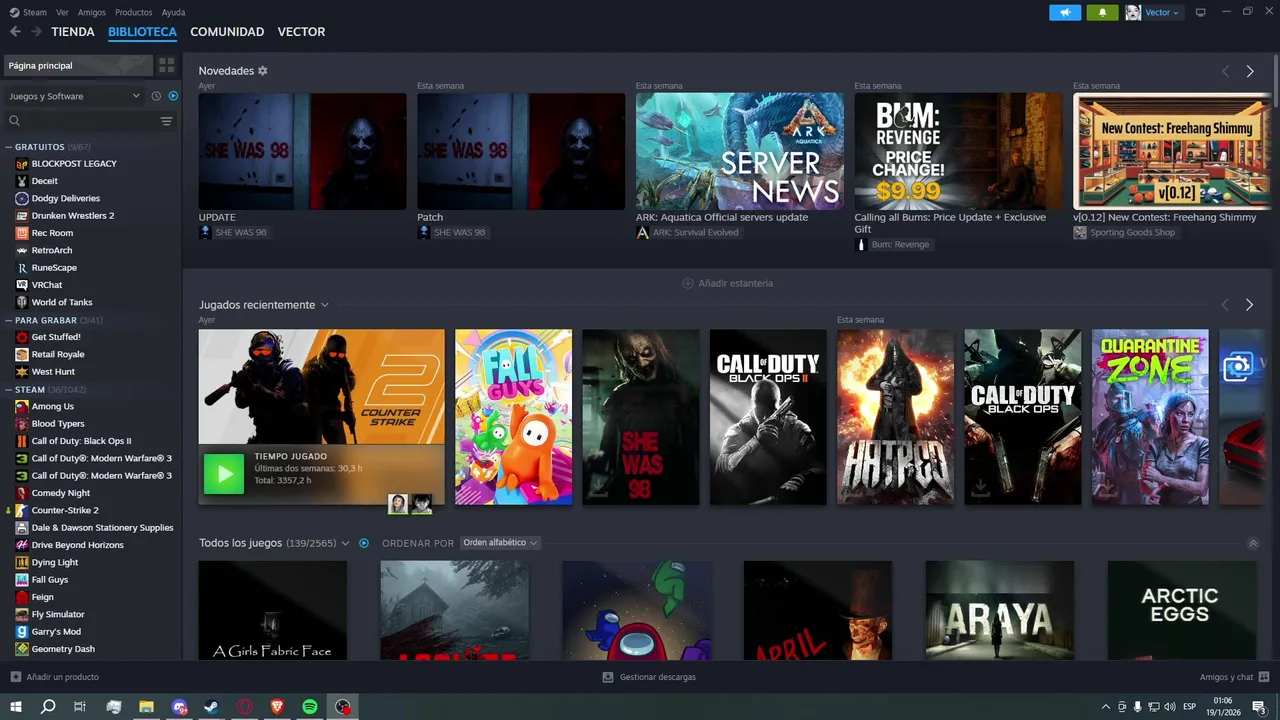Click the Añadir un producto plus icon

click(15, 677)
